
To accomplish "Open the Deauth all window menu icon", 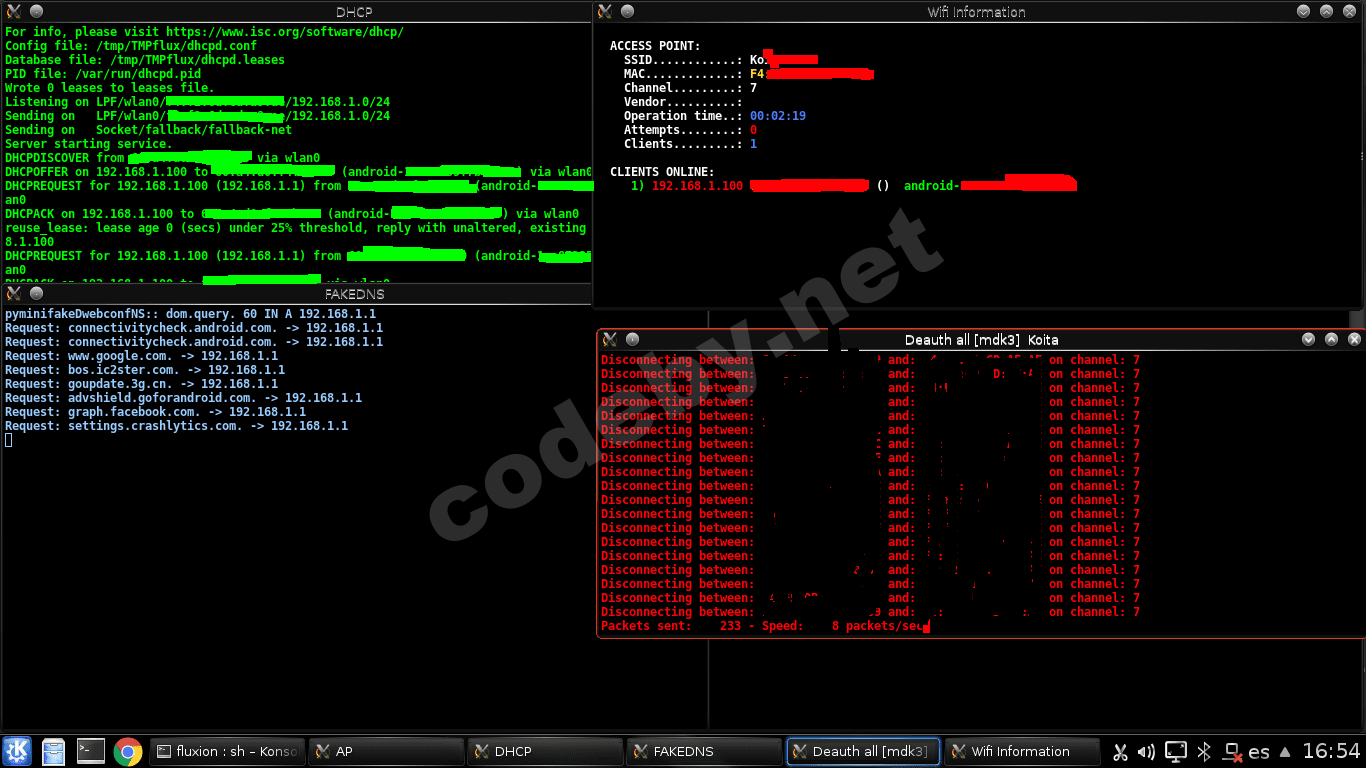I will 609,339.
